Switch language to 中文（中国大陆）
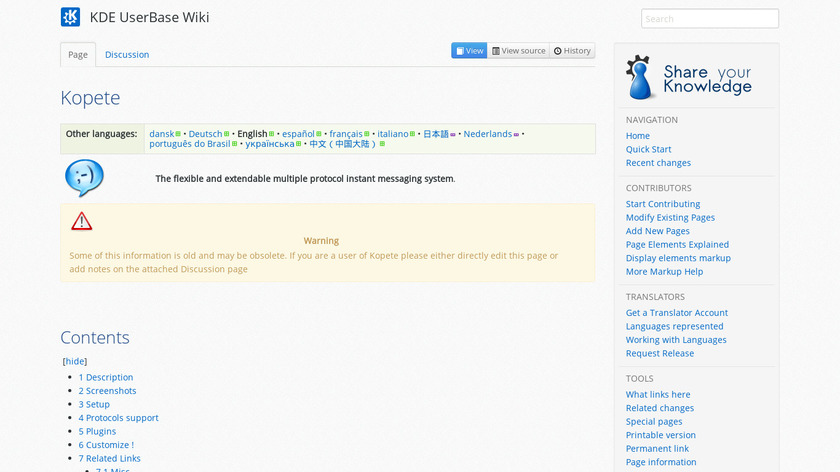Image resolution: width=840 pixels, height=472 pixels. (343, 144)
